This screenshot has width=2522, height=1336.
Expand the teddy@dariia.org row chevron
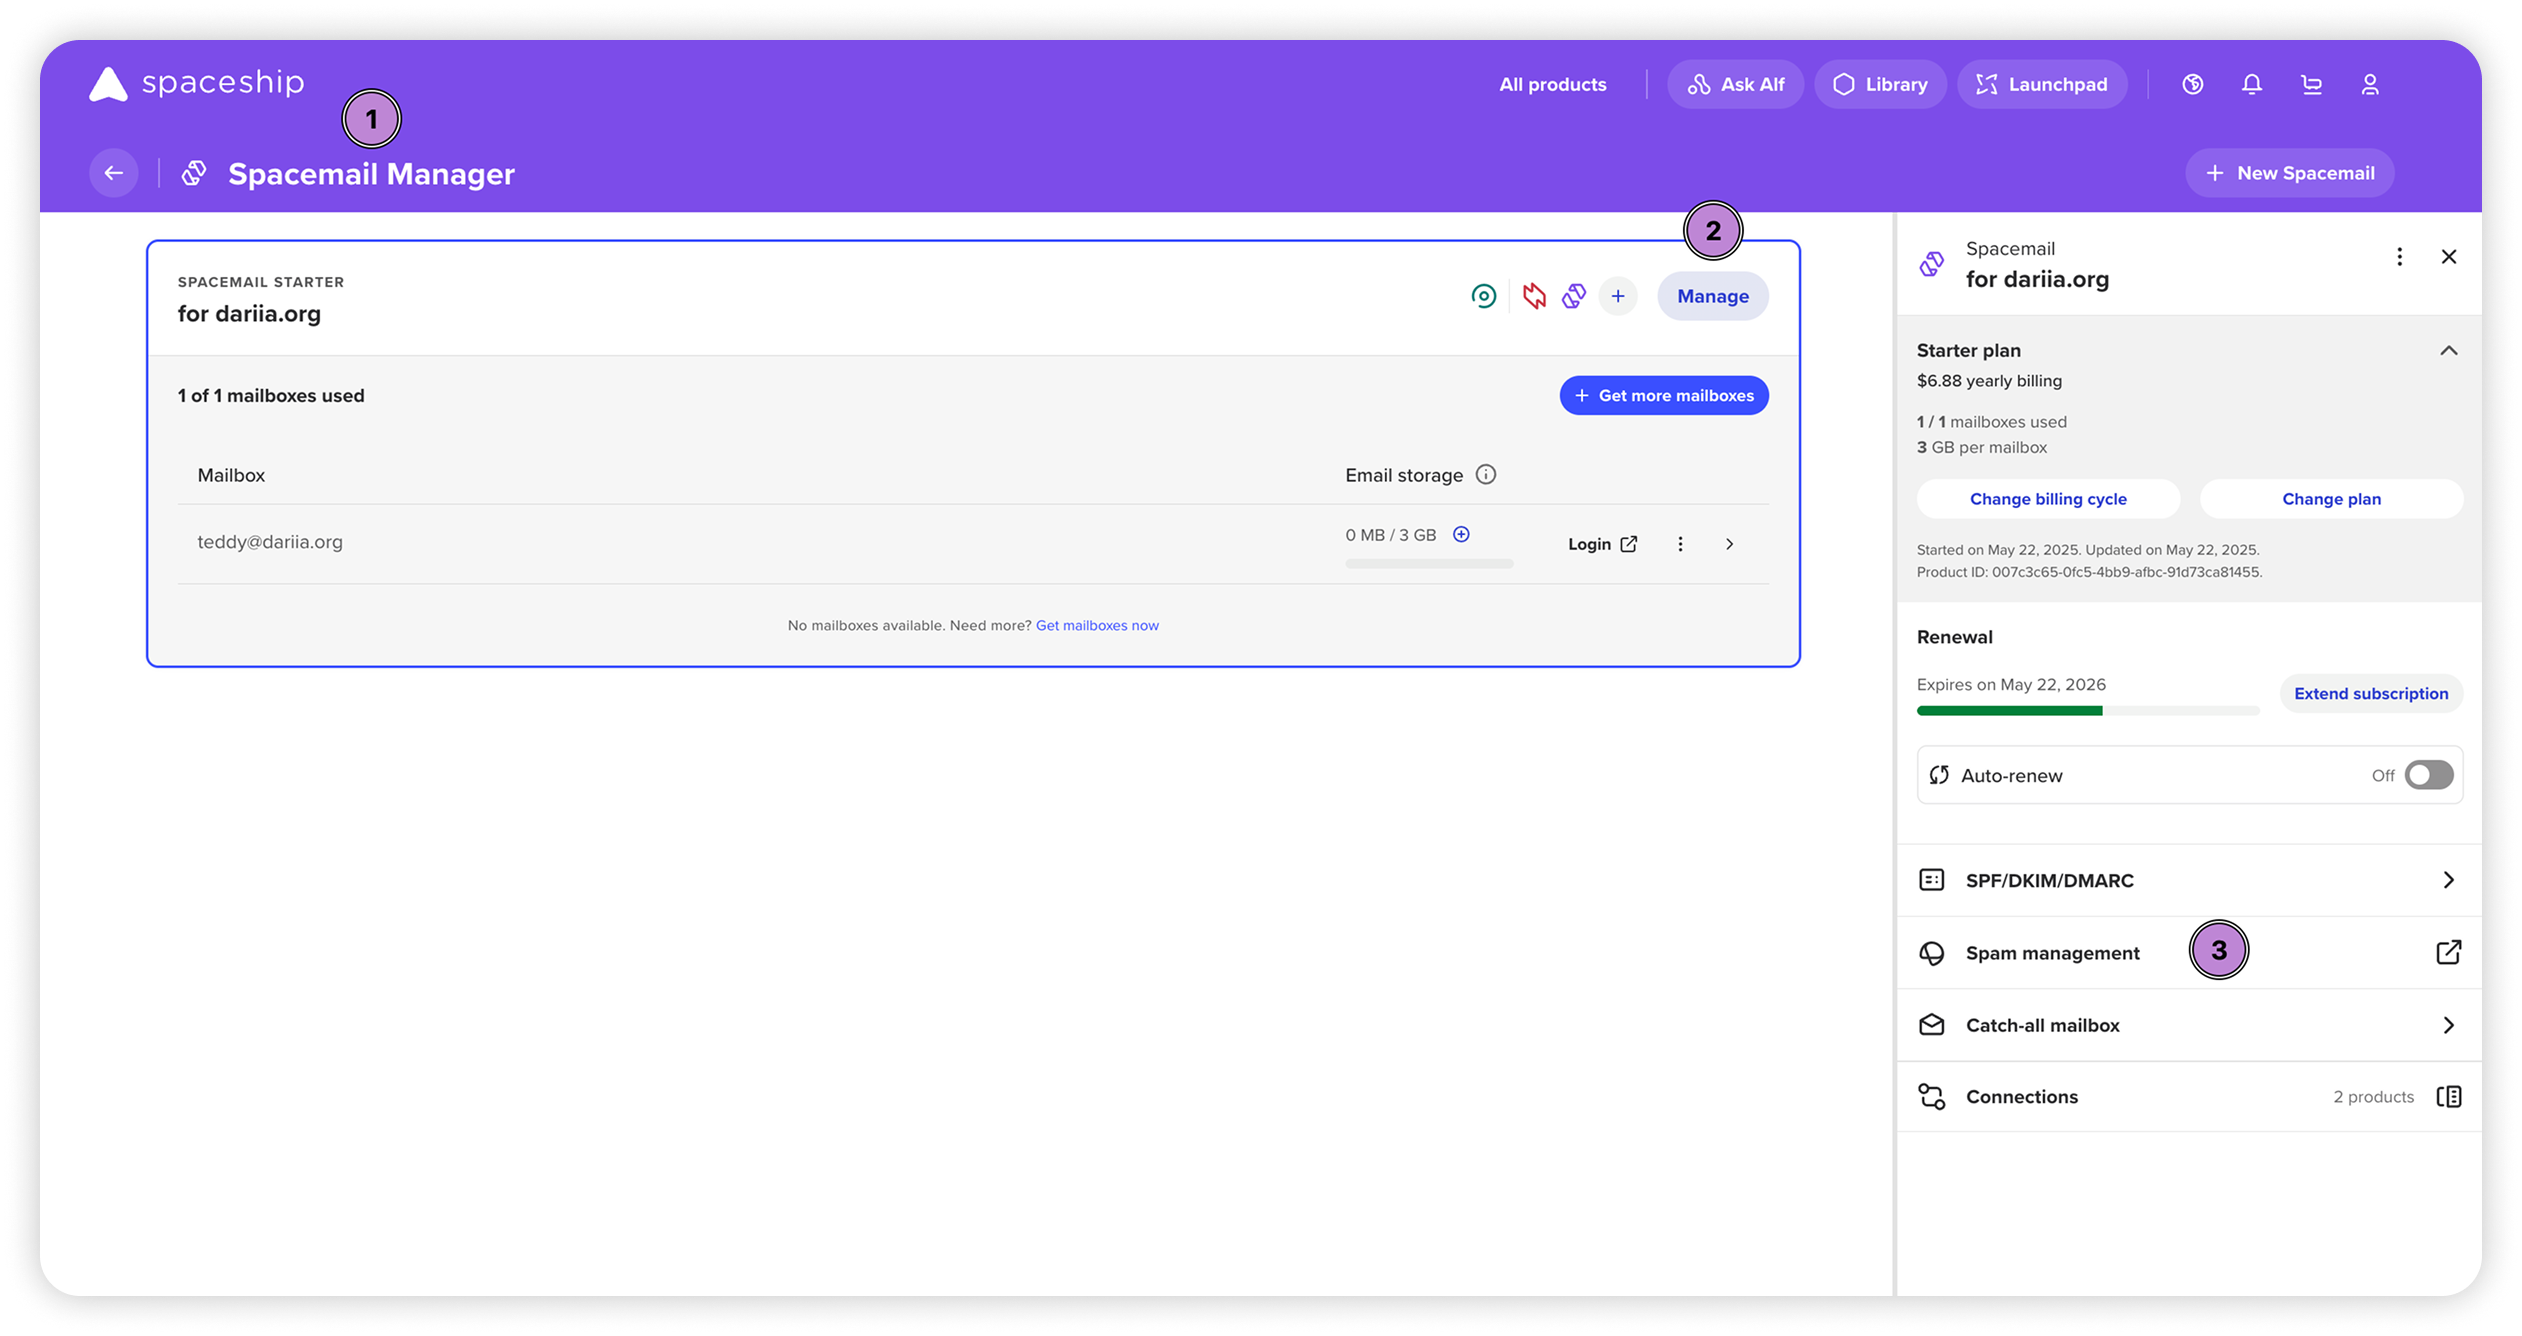click(x=1730, y=544)
